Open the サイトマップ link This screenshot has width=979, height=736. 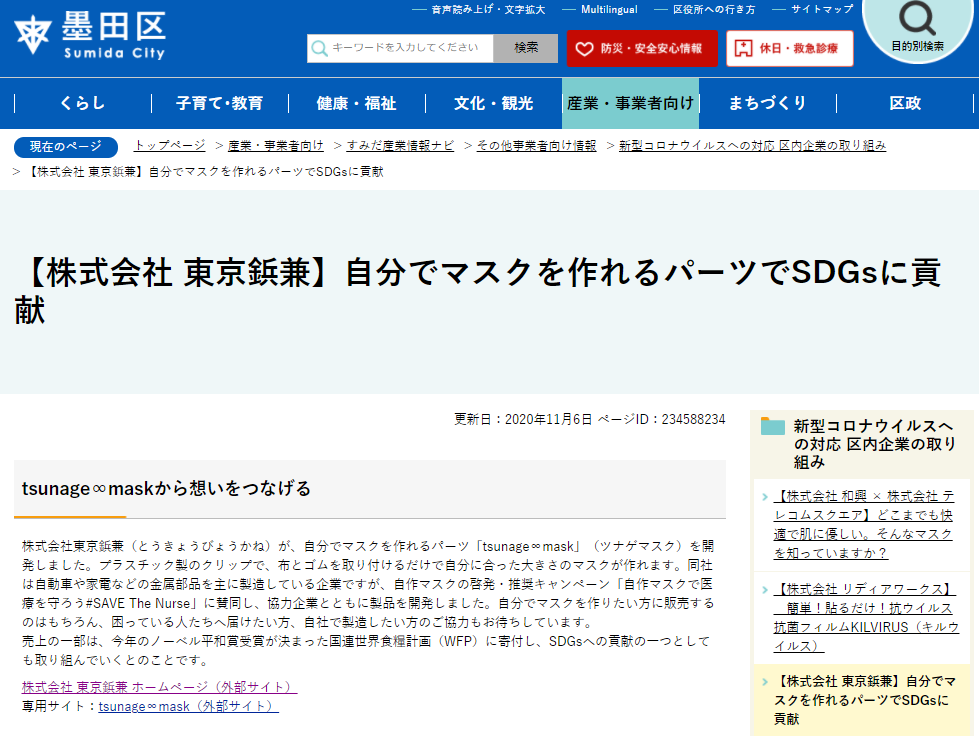(822, 9)
